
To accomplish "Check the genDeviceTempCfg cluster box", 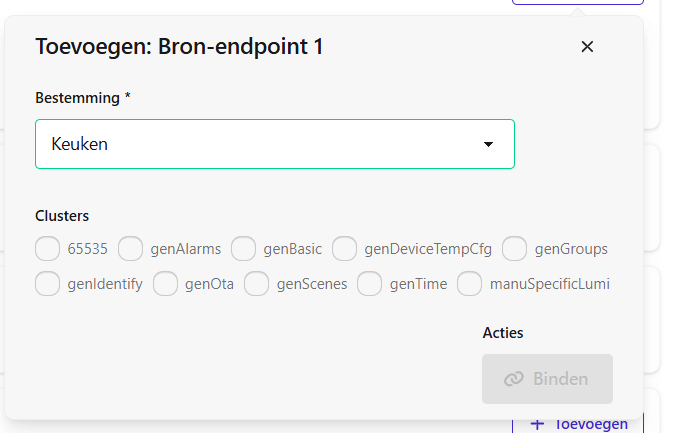I will (345, 248).
